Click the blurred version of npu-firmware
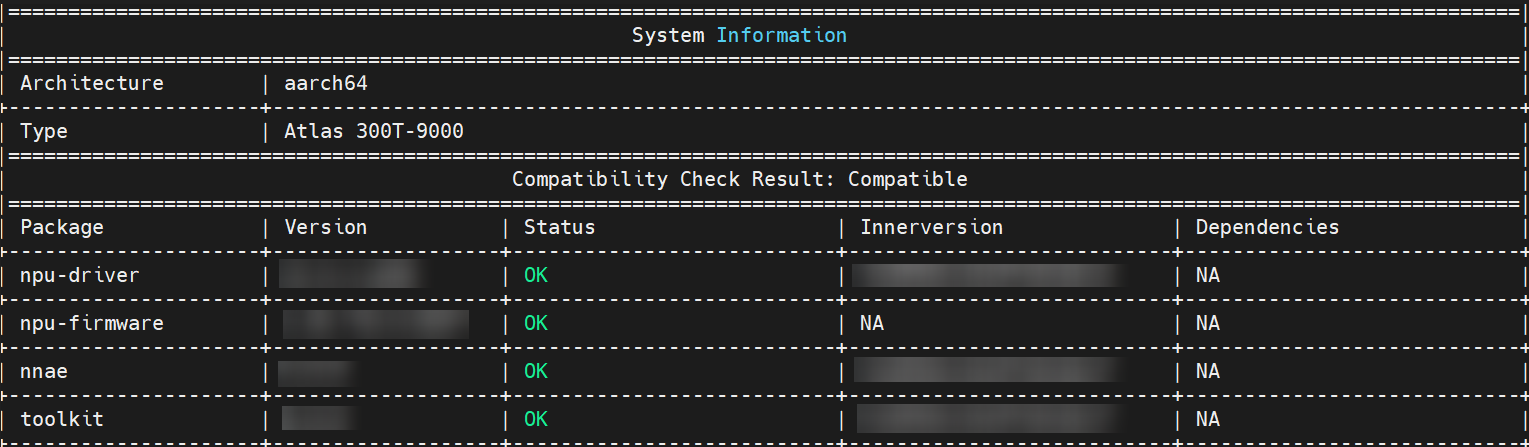Image resolution: width=1529 pixels, height=447 pixels. click(376, 323)
